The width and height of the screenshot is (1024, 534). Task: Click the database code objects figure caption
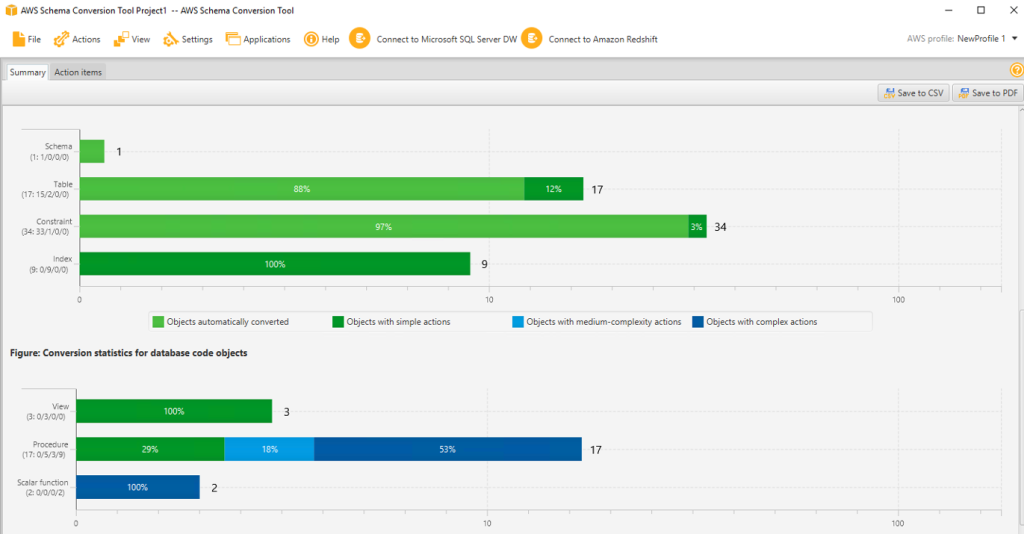point(129,353)
